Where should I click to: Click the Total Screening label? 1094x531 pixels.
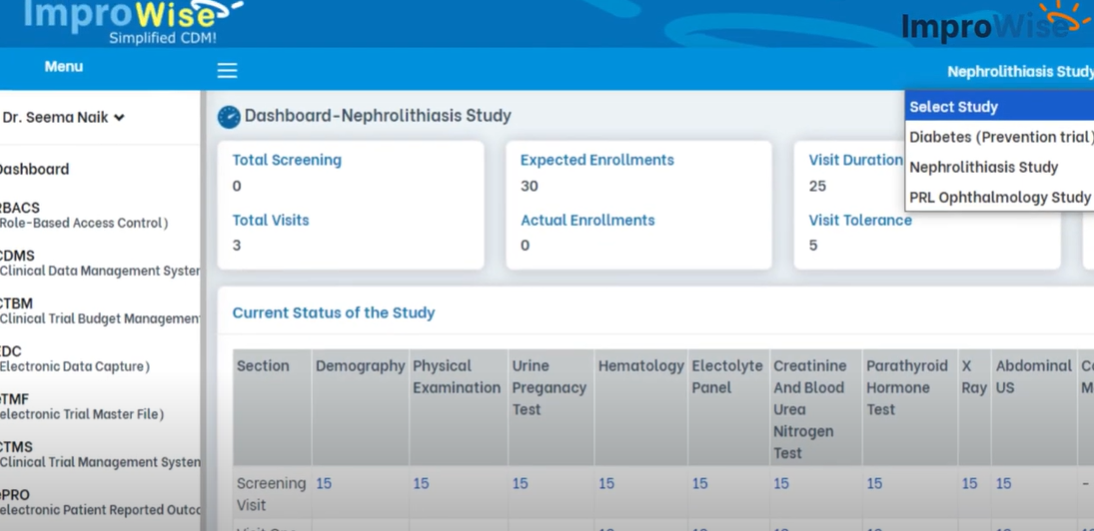point(287,160)
